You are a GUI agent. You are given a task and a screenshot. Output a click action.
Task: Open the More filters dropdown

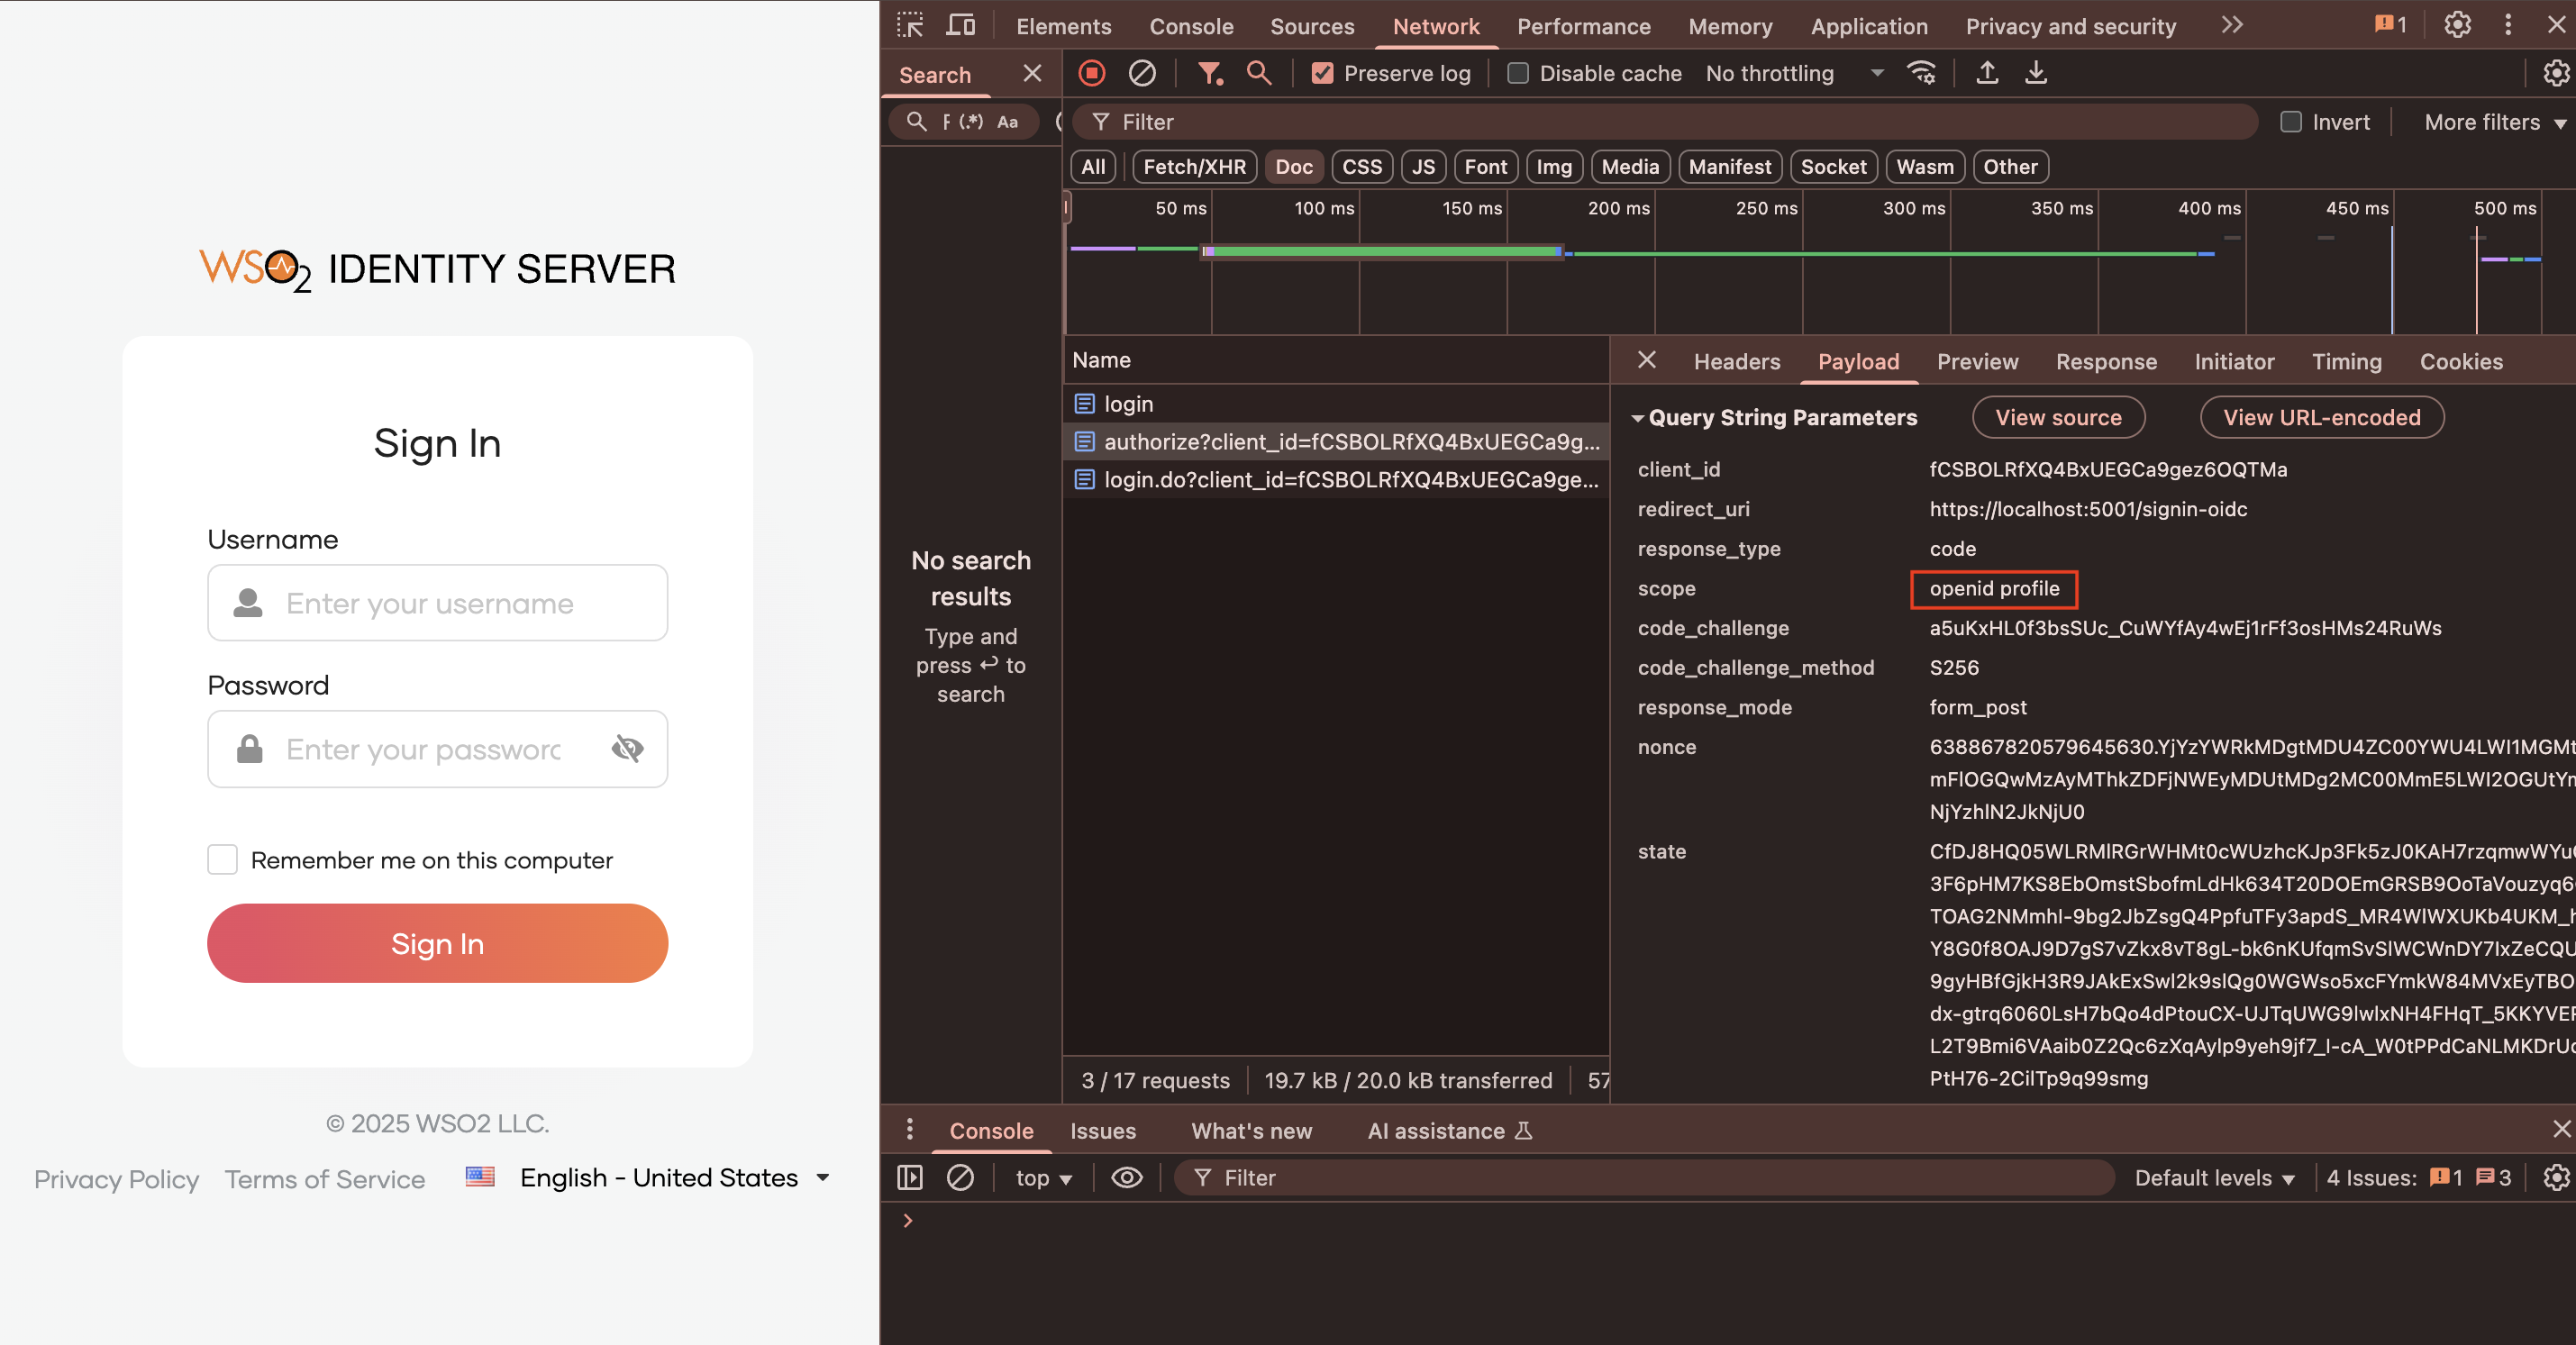point(2494,122)
